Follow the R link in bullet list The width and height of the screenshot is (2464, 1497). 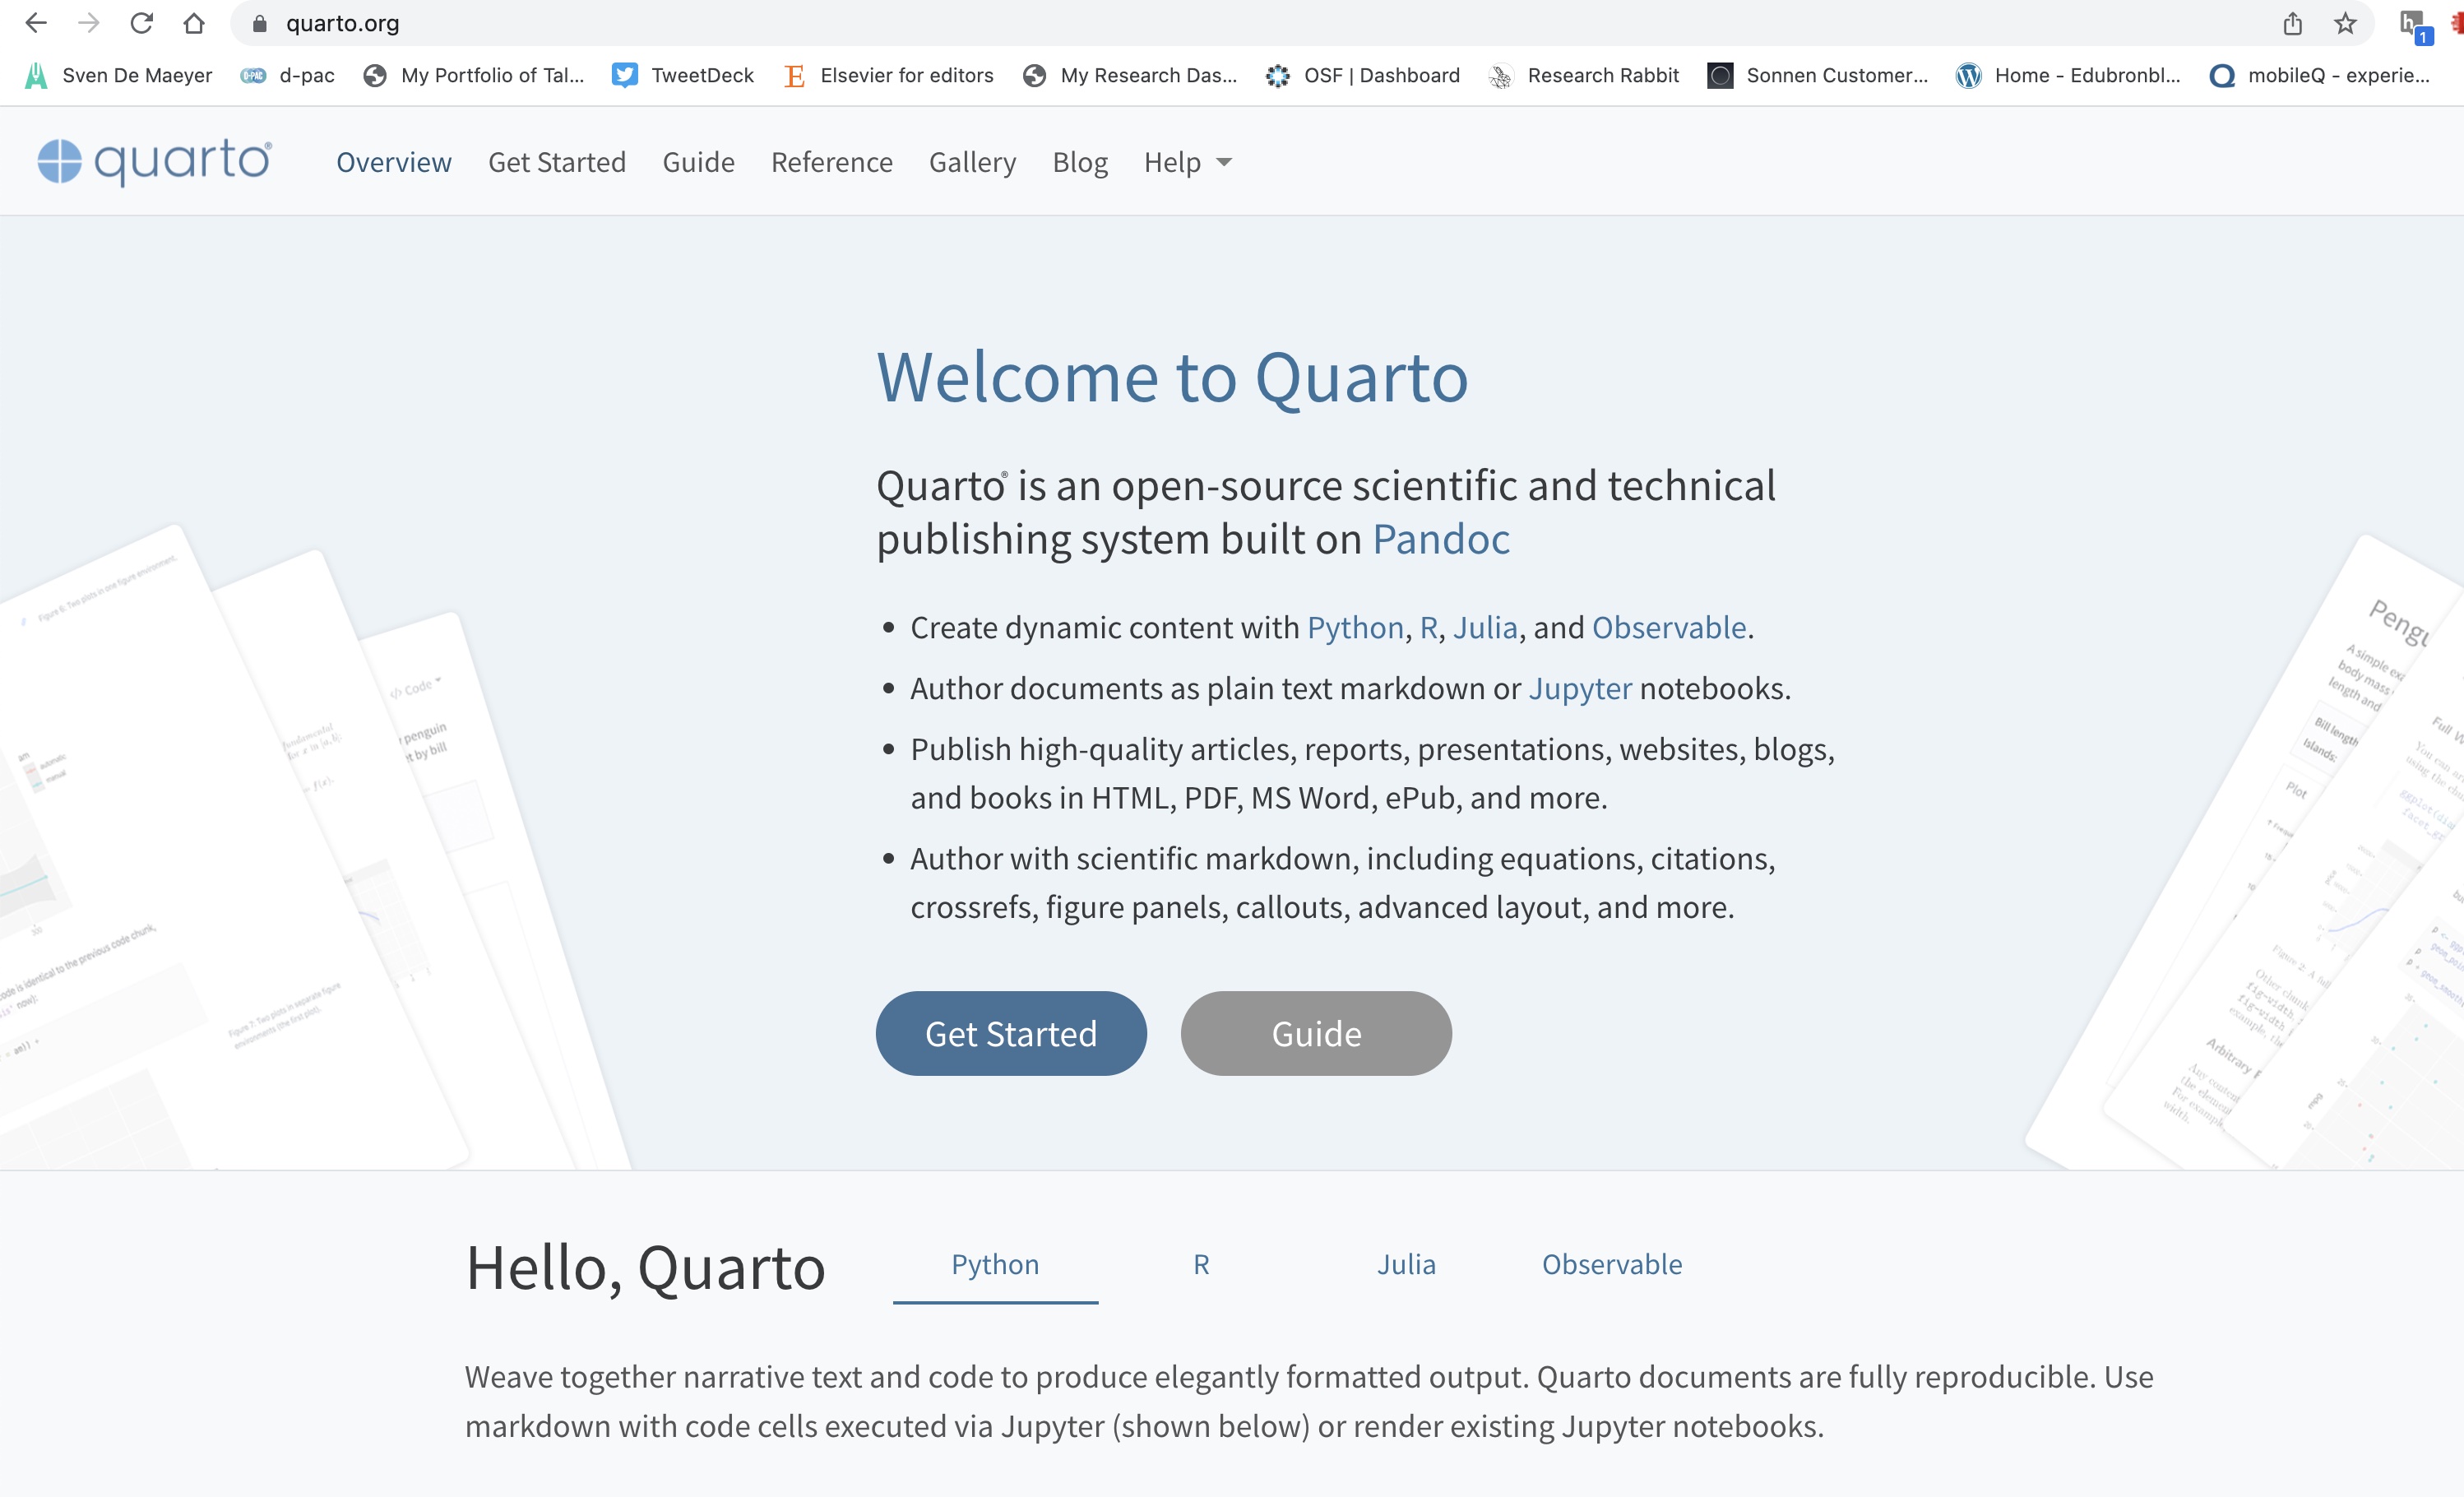(1429, 628)
